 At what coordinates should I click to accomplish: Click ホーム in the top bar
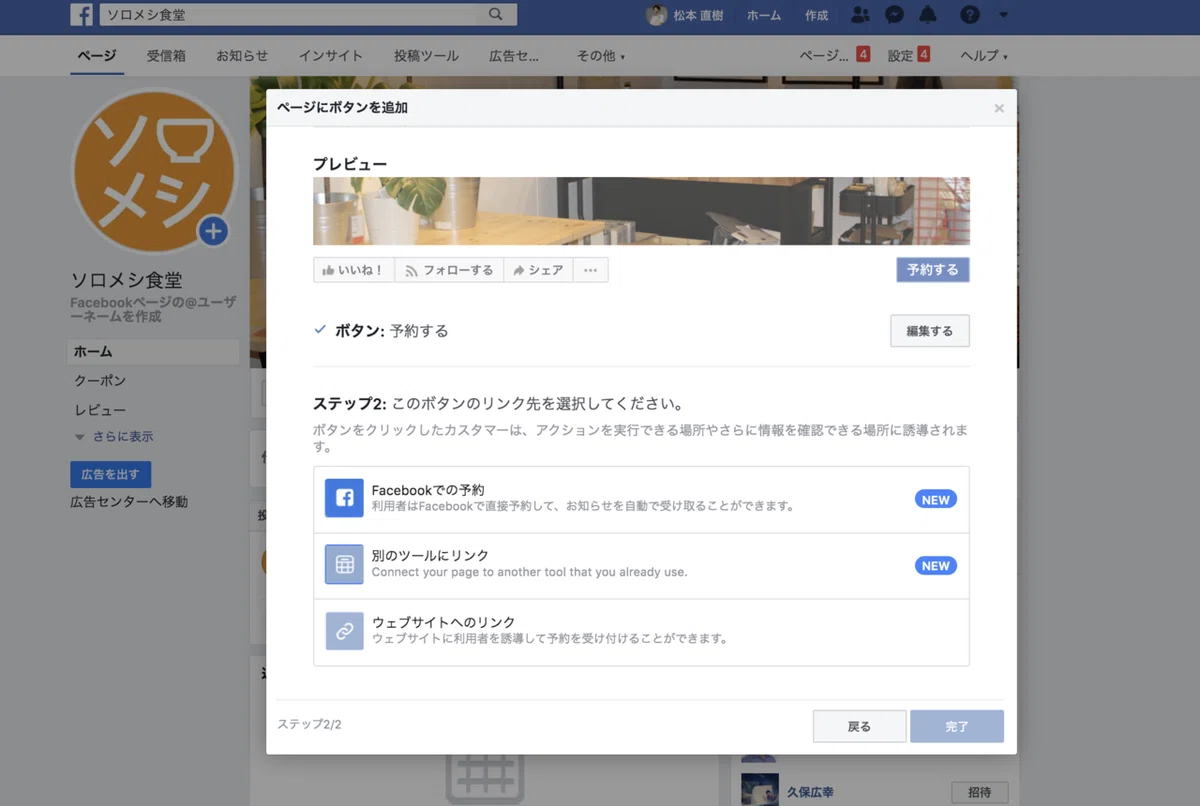(764, 15)
